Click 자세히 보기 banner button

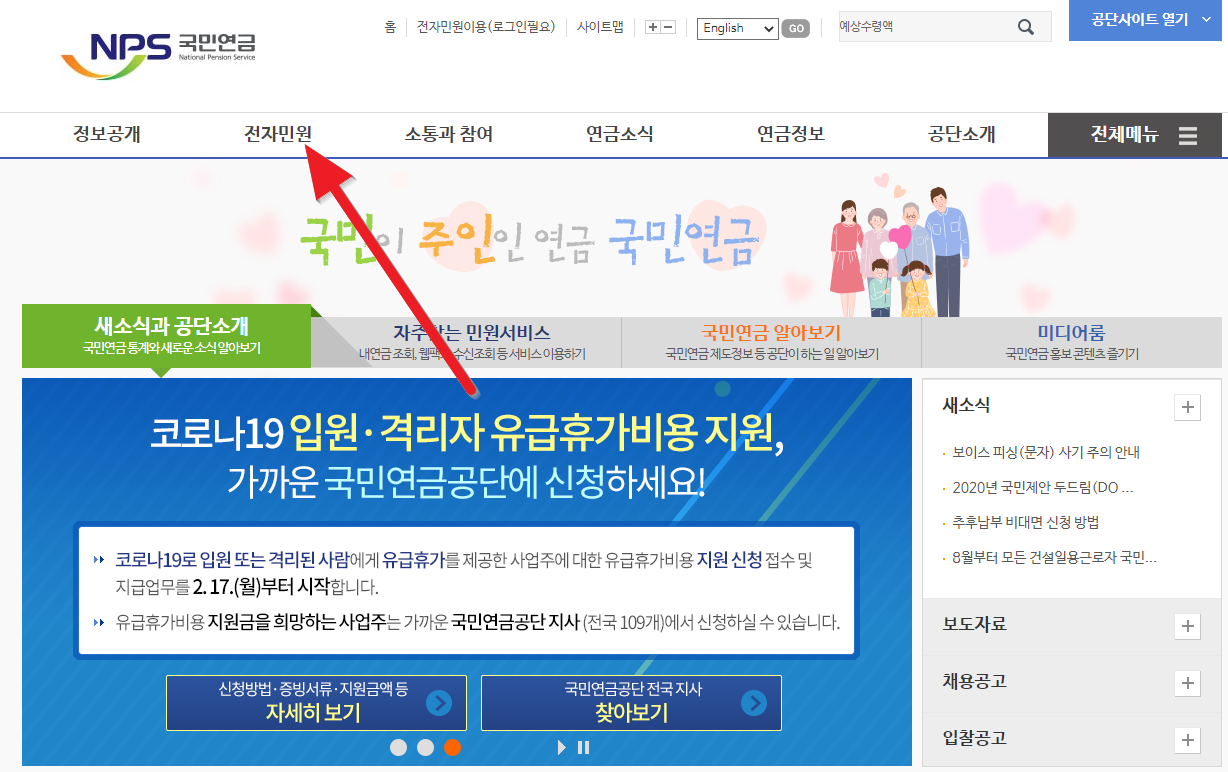(x=316, y=703)
